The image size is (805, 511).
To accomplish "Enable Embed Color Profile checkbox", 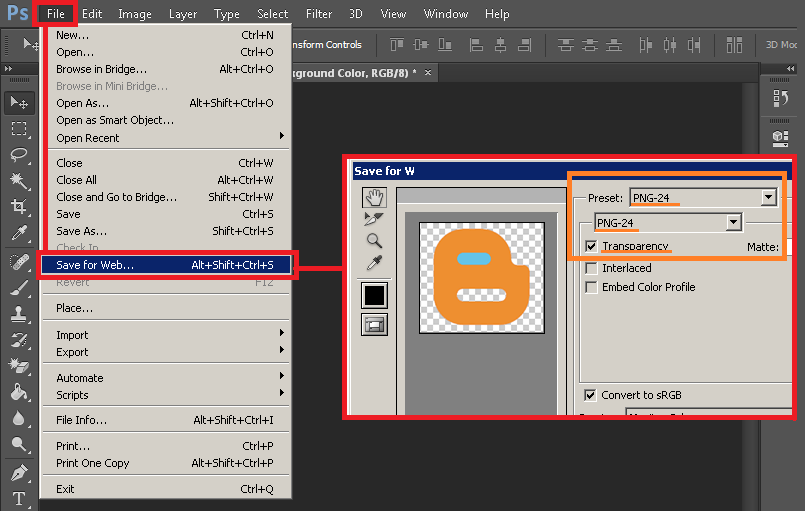I will (591, 287).
